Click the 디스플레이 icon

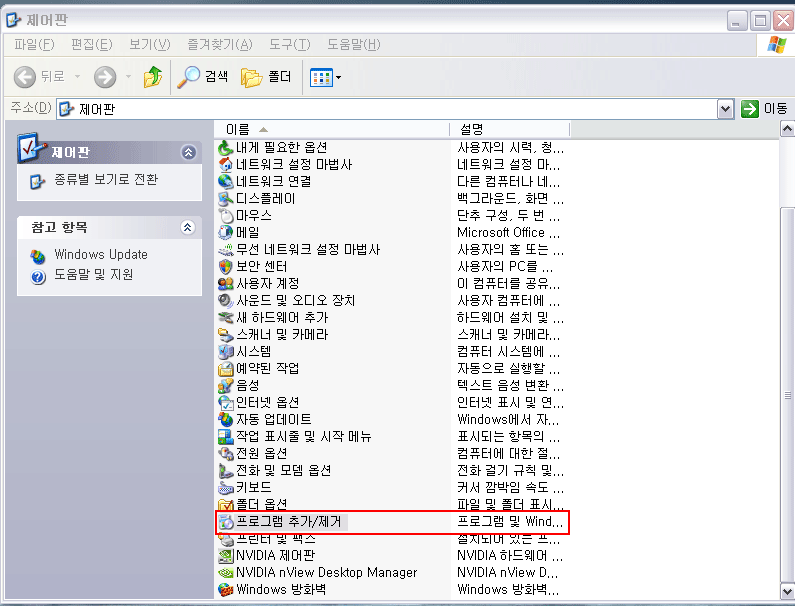[225, 198]
